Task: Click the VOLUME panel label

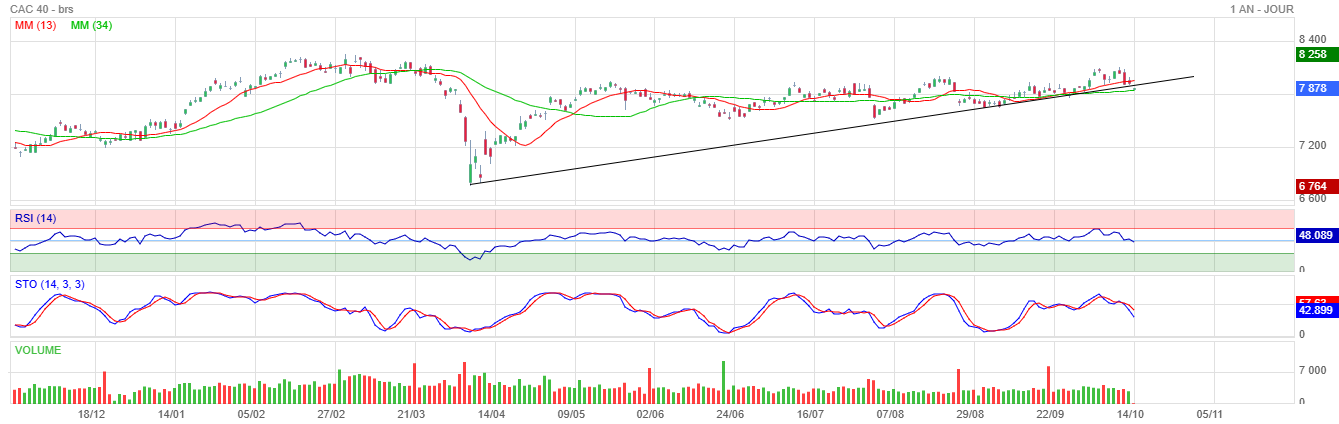Action: coord(38,350)
